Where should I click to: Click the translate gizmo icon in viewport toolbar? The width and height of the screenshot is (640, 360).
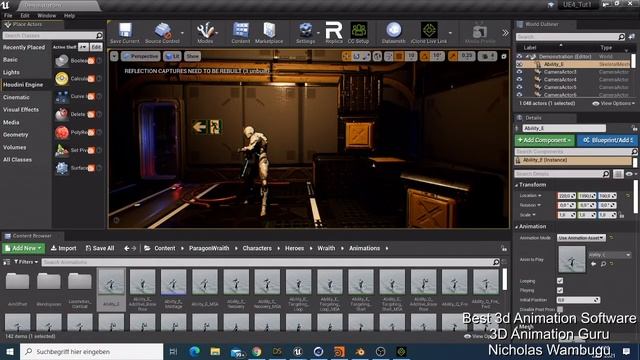pos(347,56)
